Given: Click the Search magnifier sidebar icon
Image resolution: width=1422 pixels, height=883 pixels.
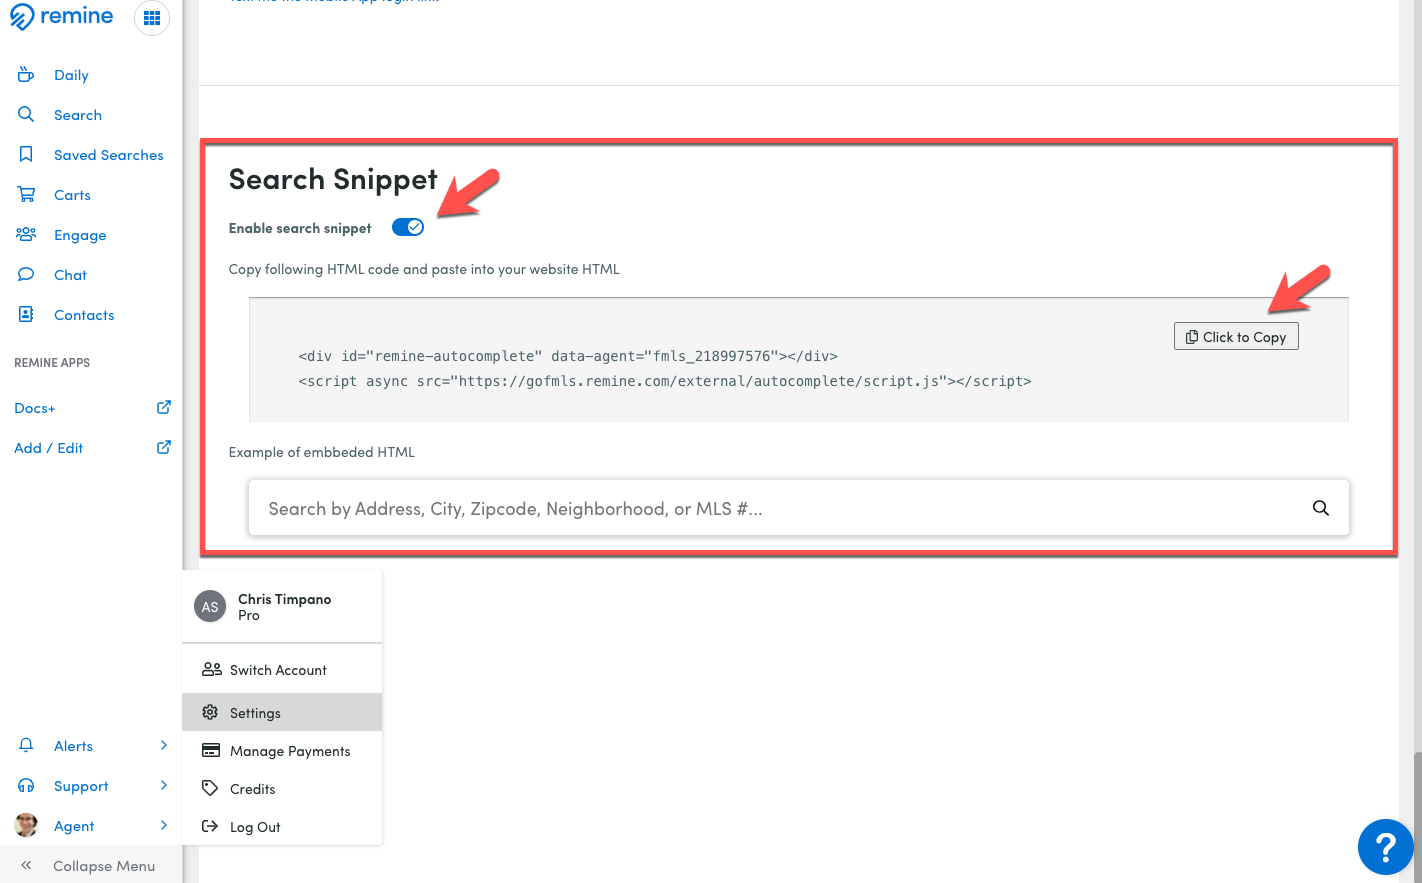Looking at the screenshot, I should pos(26,114).
